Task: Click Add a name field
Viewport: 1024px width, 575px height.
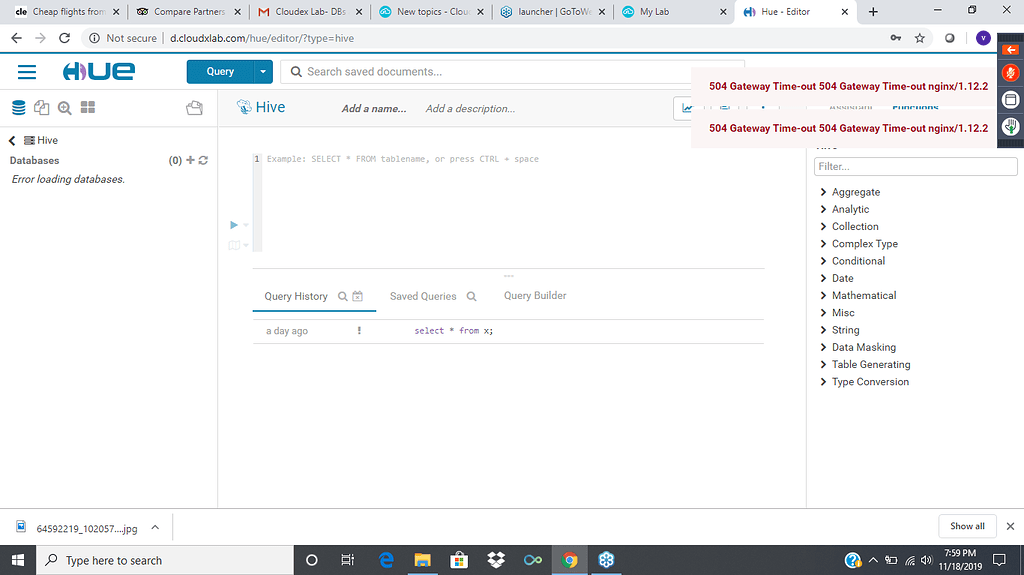Action: (x=374, y=109)
